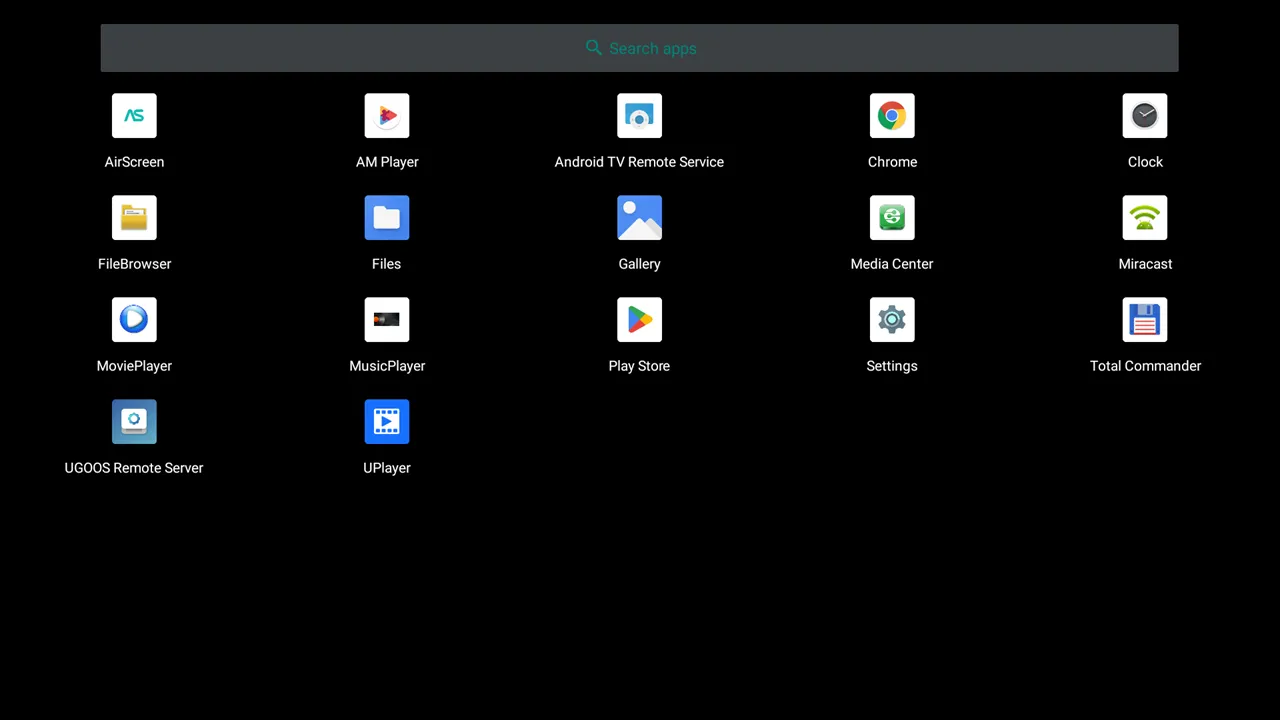
Task: Click the Search apps field
Action: (640, 48)
